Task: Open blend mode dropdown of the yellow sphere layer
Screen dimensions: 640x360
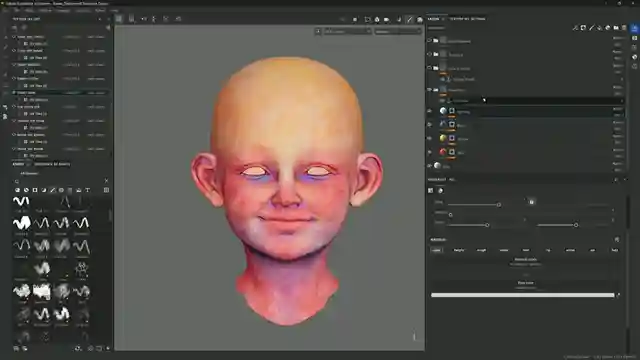Action: [618, 136]
